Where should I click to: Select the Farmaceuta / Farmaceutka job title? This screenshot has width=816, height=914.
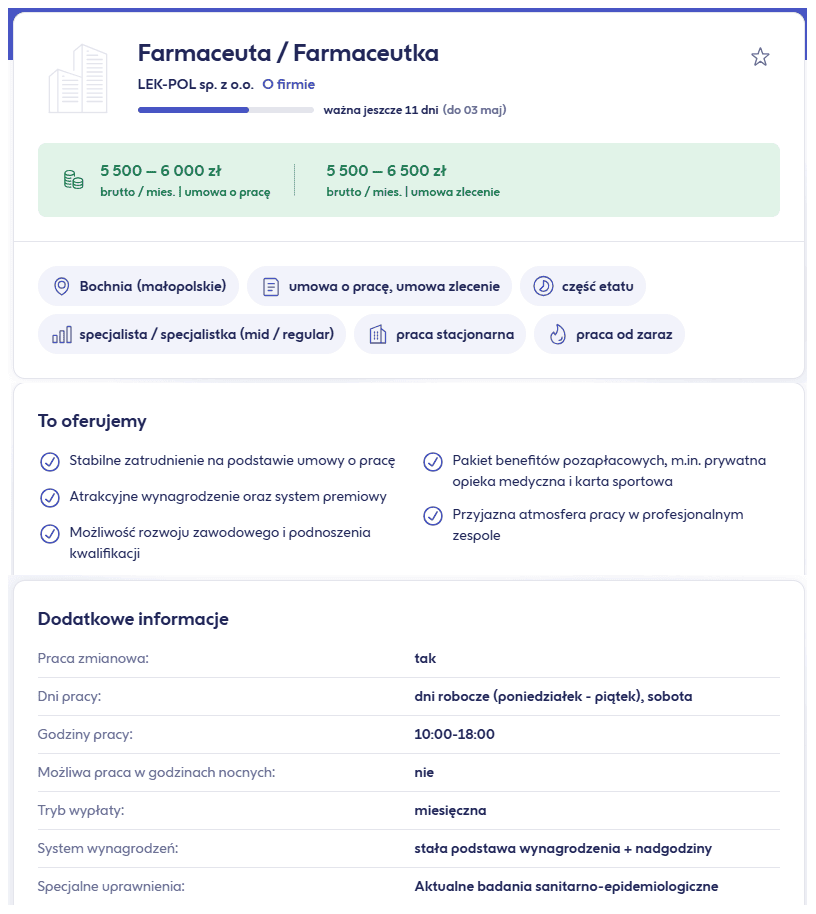(288, 53)
